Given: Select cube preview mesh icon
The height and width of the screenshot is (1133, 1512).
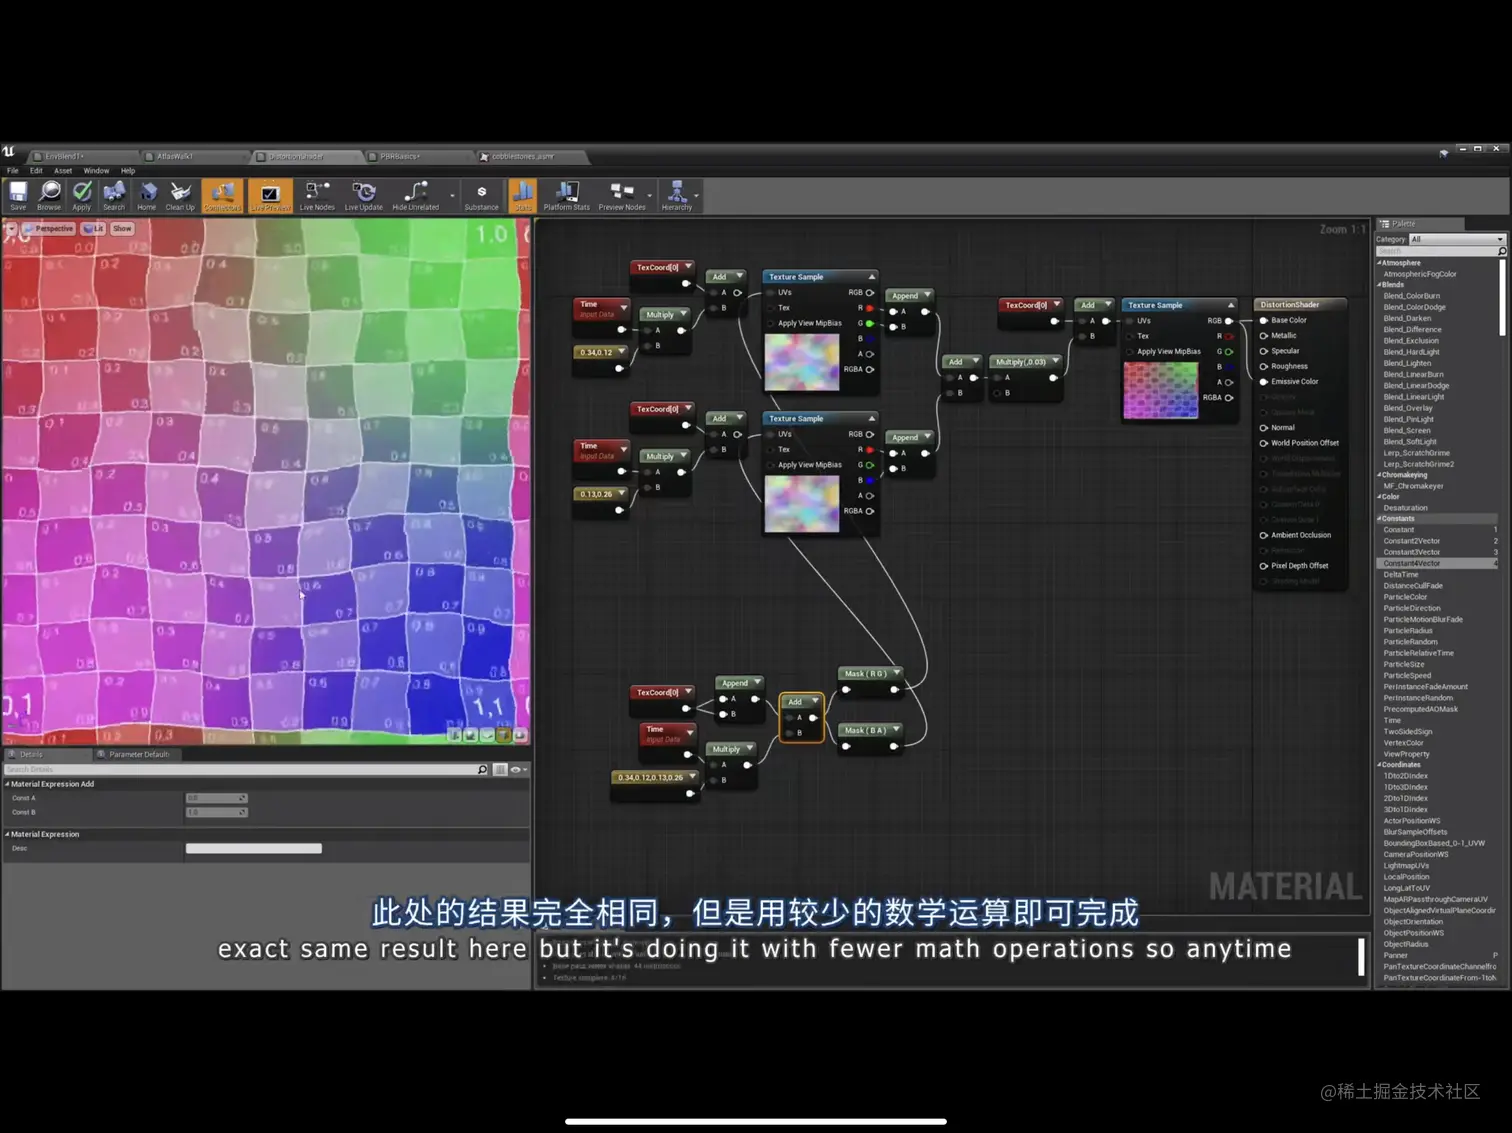Looking at the screenshot, I should (x=503, y=735).
